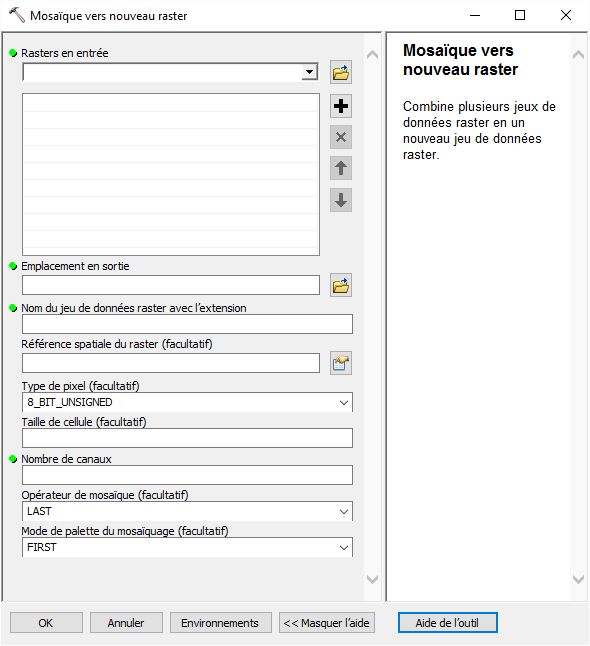This screenshot has width=590, height=646.
Task: Expand Type de pixel dropdown 8_BIT_UNSIGNED
Action: coord(344,403)
